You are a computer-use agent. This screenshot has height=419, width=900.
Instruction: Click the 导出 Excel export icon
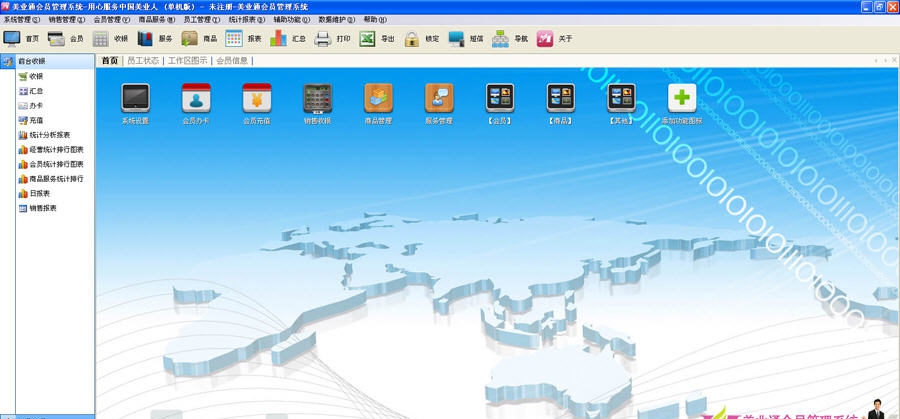367,38
